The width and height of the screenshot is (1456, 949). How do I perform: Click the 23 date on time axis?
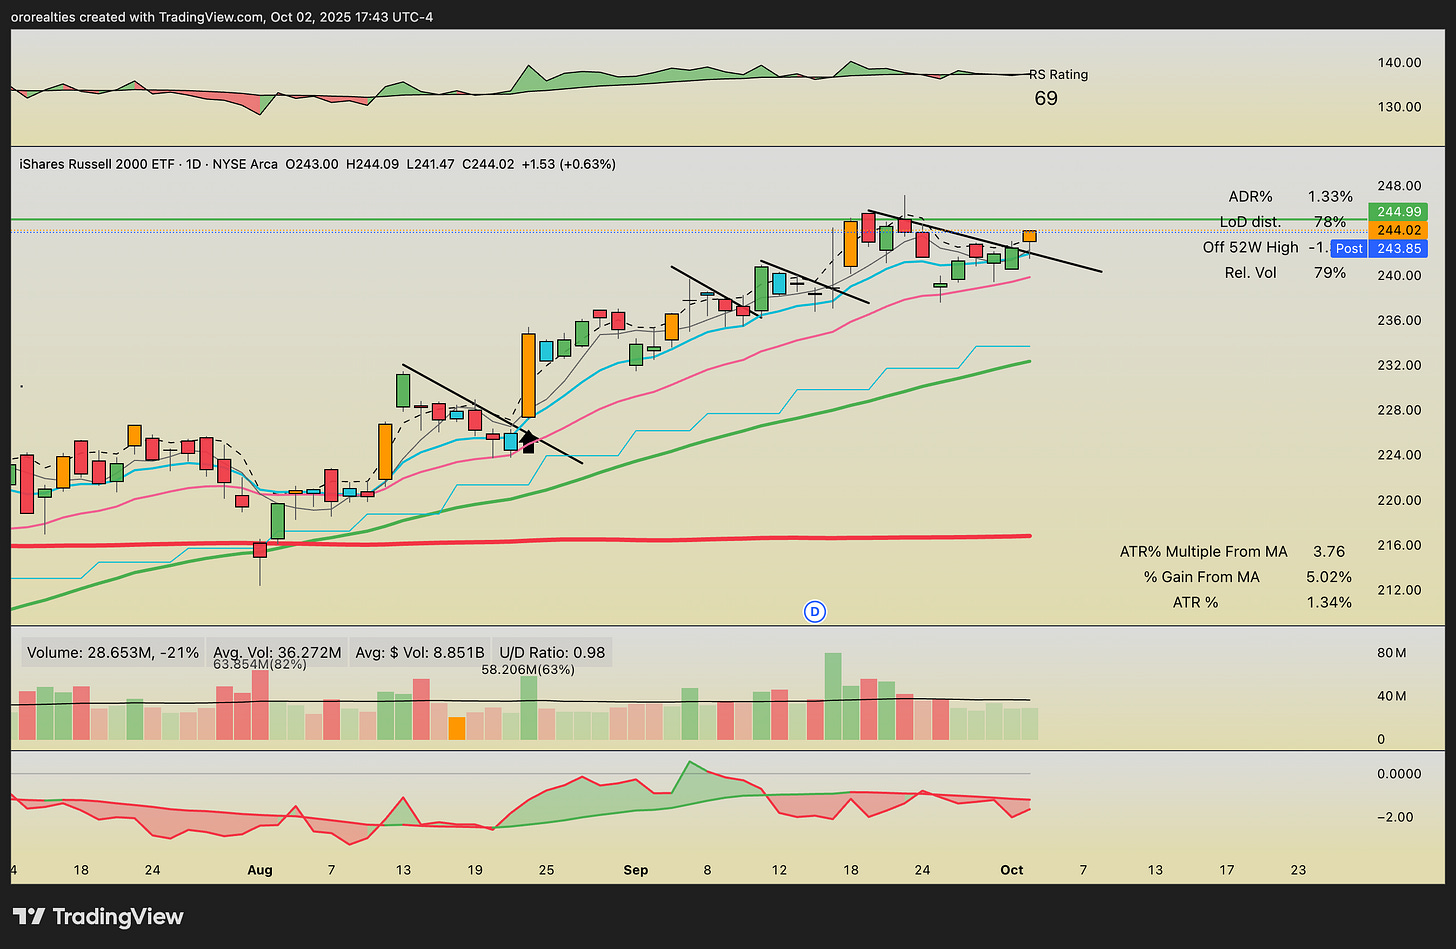(x=1298, y=870)
